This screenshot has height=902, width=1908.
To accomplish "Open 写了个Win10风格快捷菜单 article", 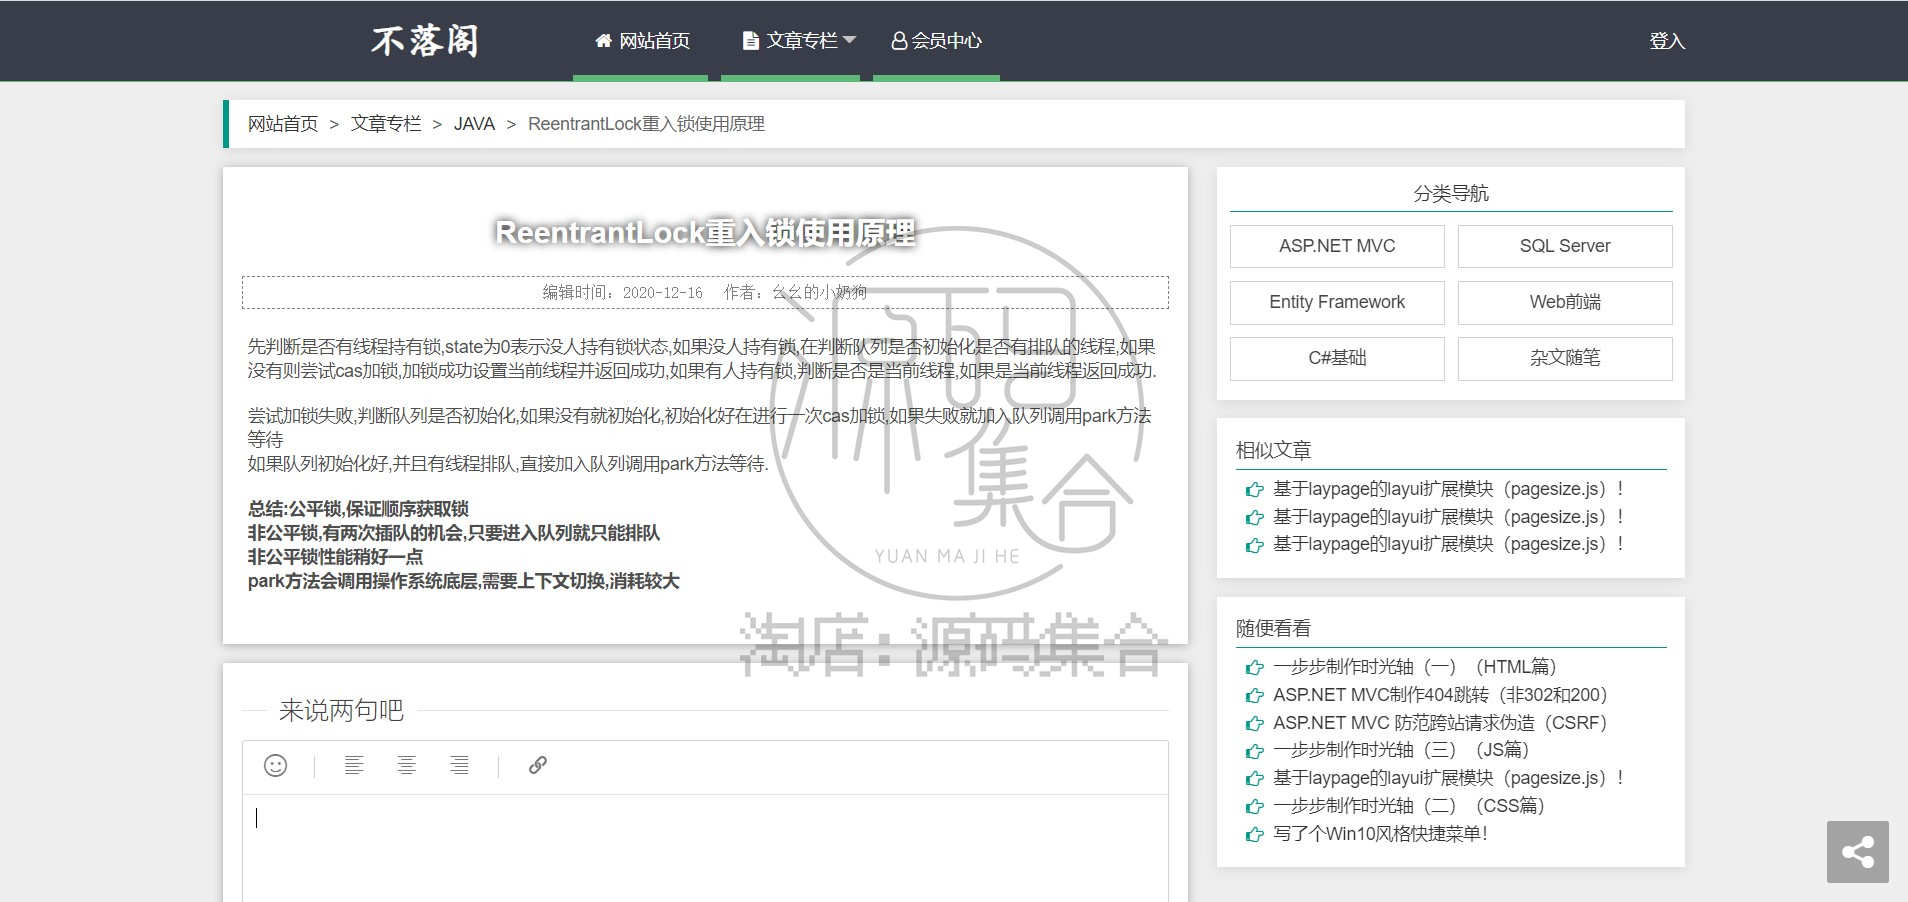I will (1380, 834).
